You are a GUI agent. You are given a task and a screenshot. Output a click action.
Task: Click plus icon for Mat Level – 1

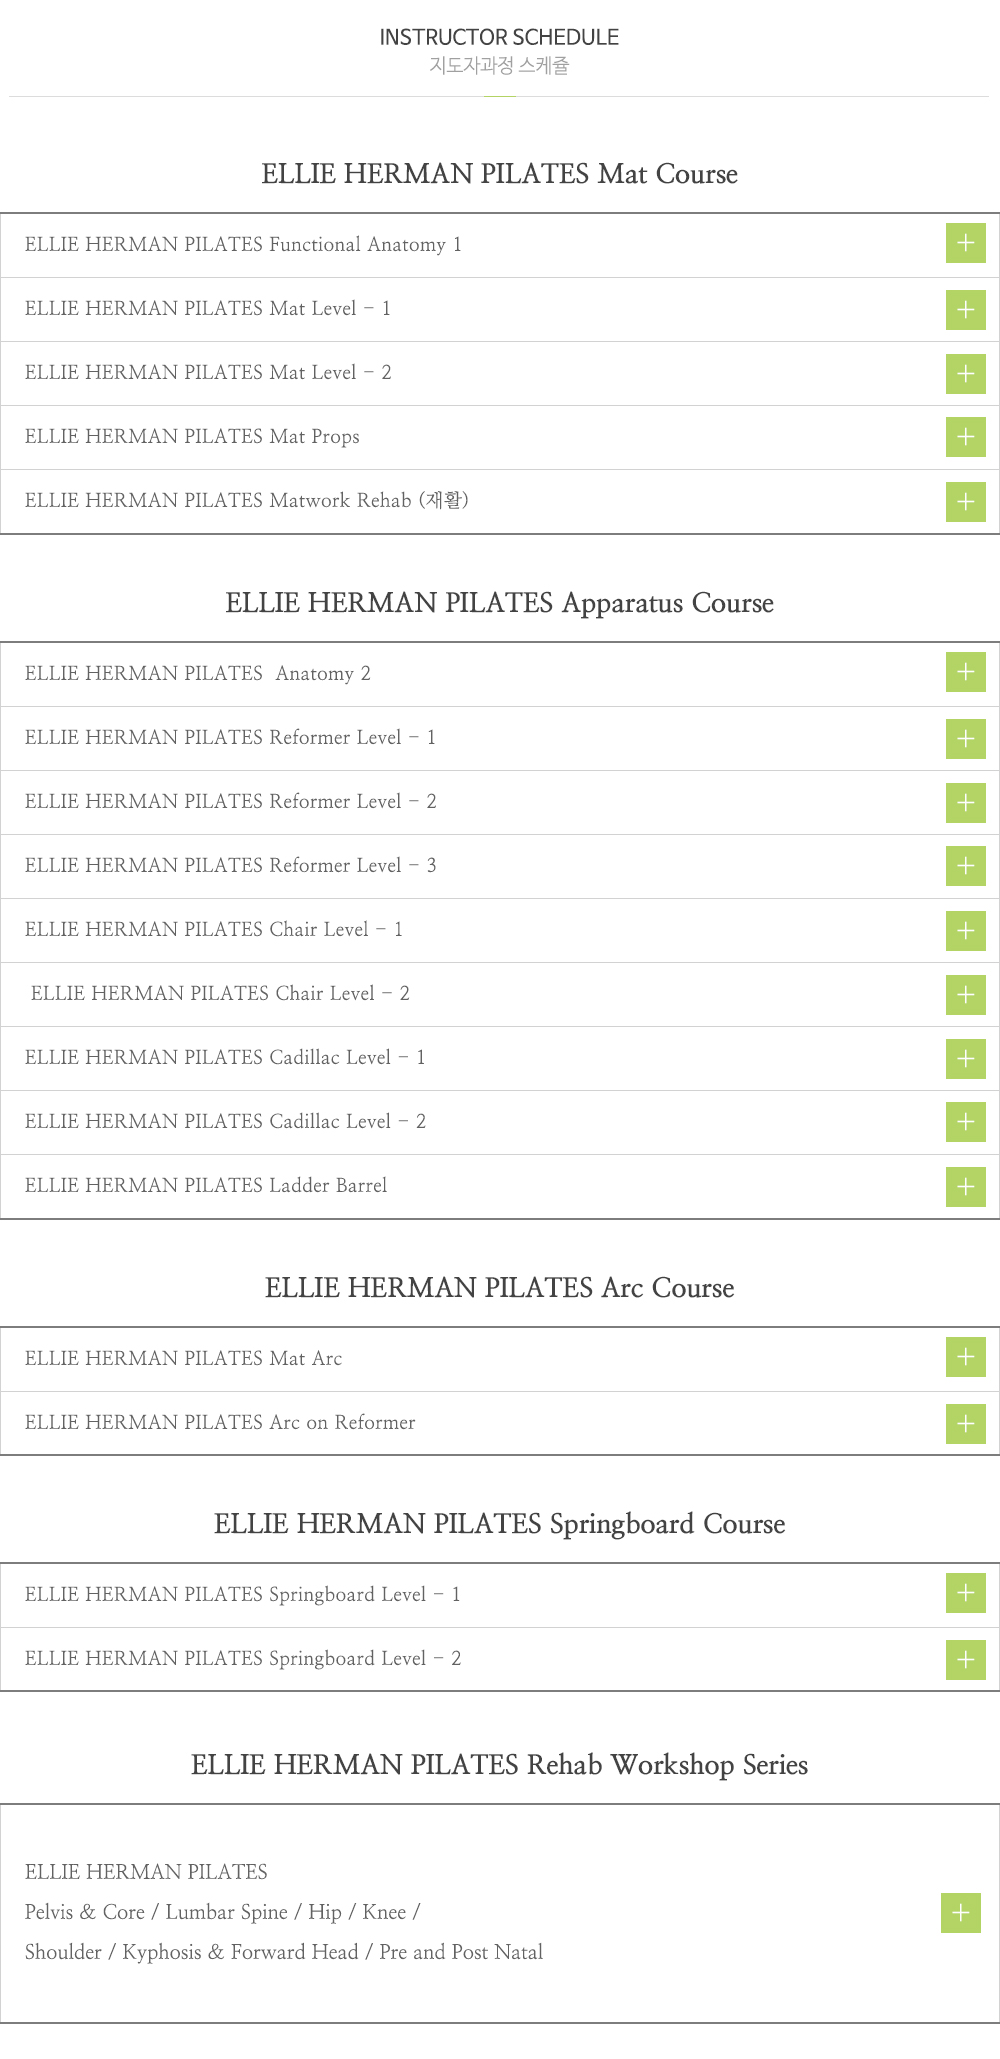(x=965, y=309)
